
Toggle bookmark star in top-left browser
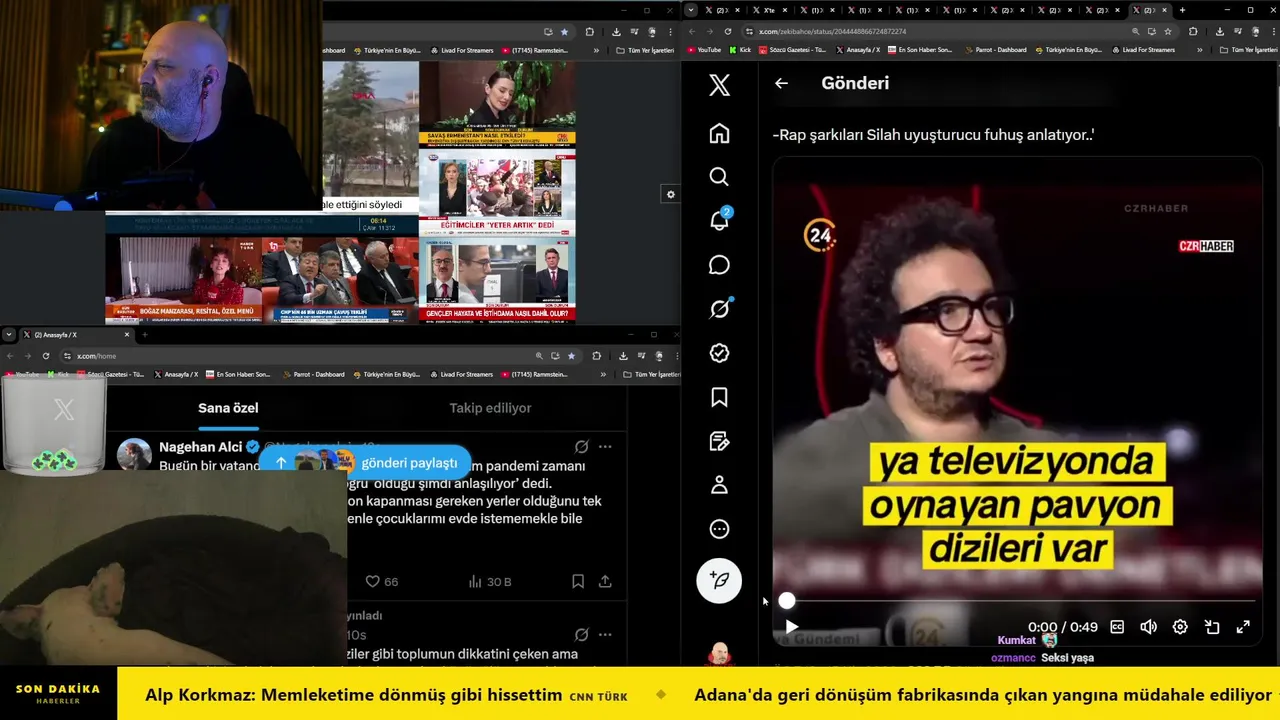[564, 32]
